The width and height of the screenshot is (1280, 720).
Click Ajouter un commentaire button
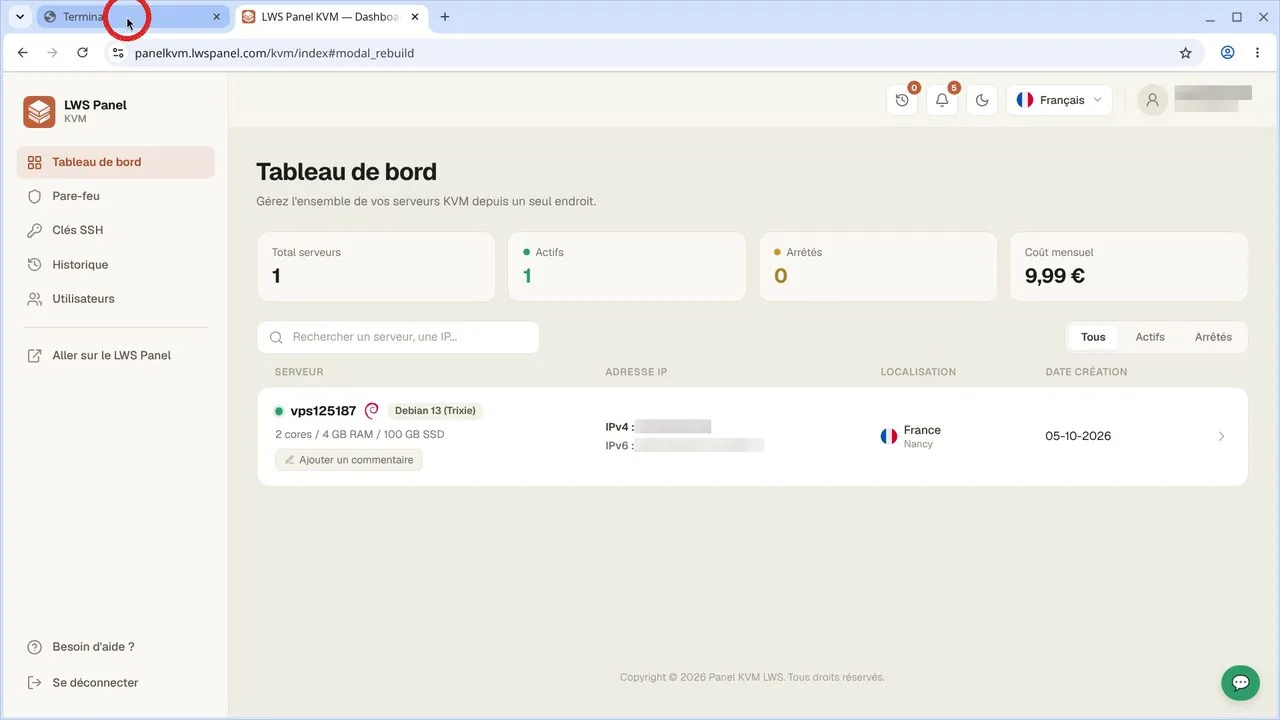(x=349, y=460)
